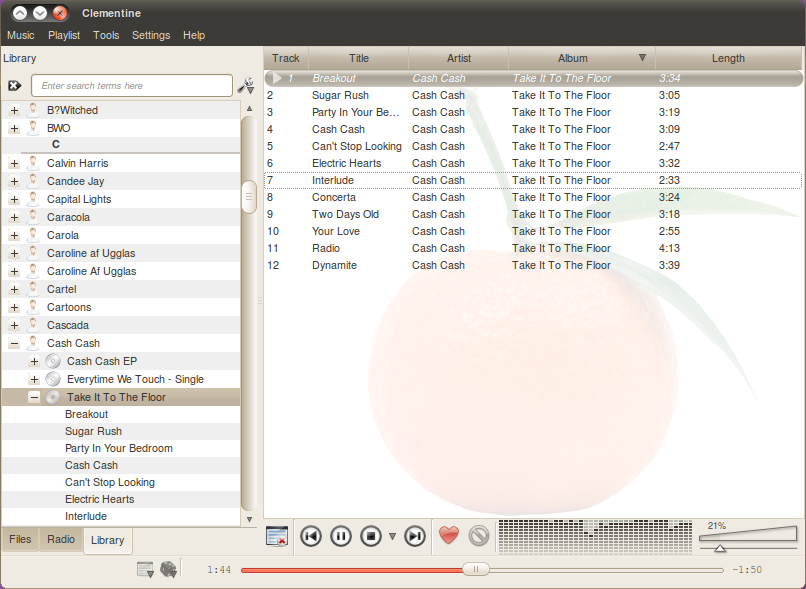806x589 pixels.
Task: Click the song seek bar handle
Action: click(475, 569)
